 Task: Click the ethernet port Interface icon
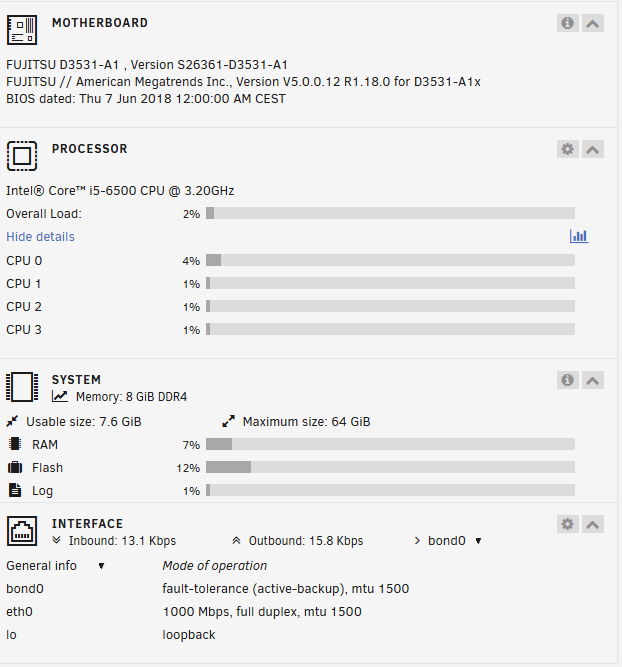(22, 531)
